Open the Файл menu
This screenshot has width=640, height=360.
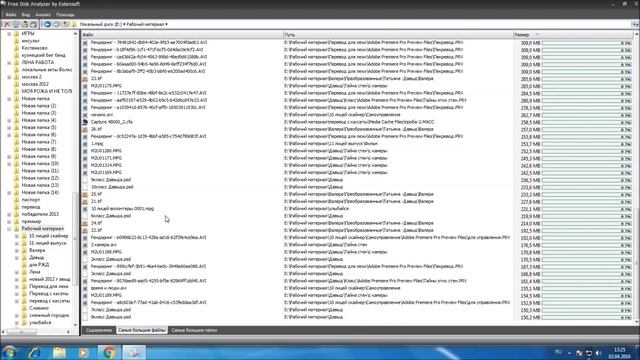pos(10,15)
